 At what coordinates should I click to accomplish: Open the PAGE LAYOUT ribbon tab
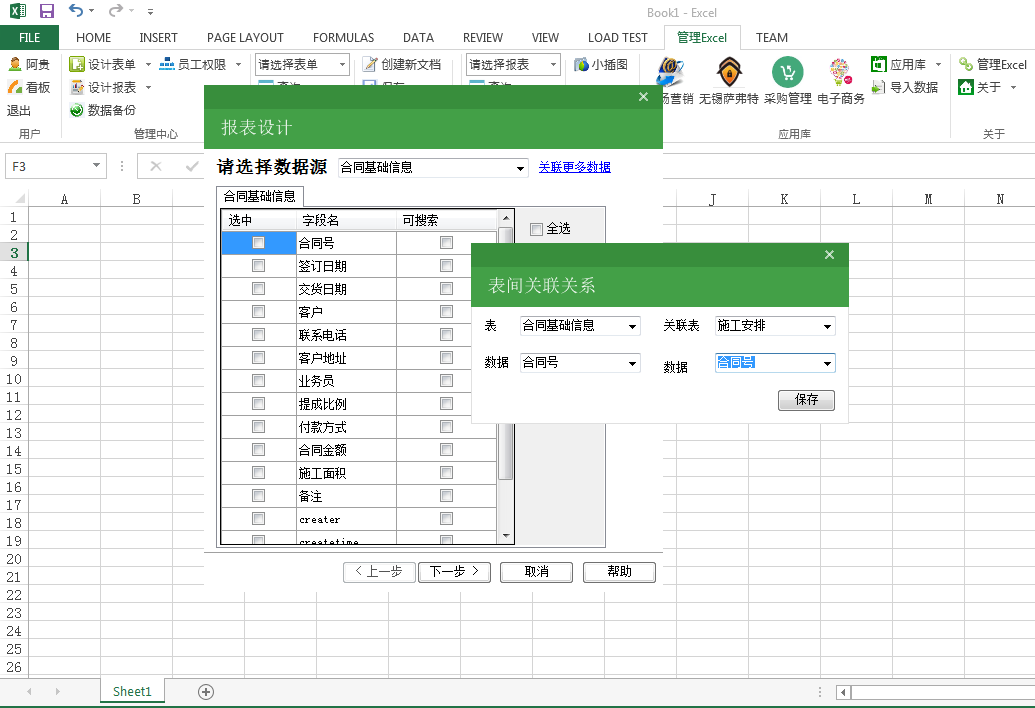click(245, 38)
